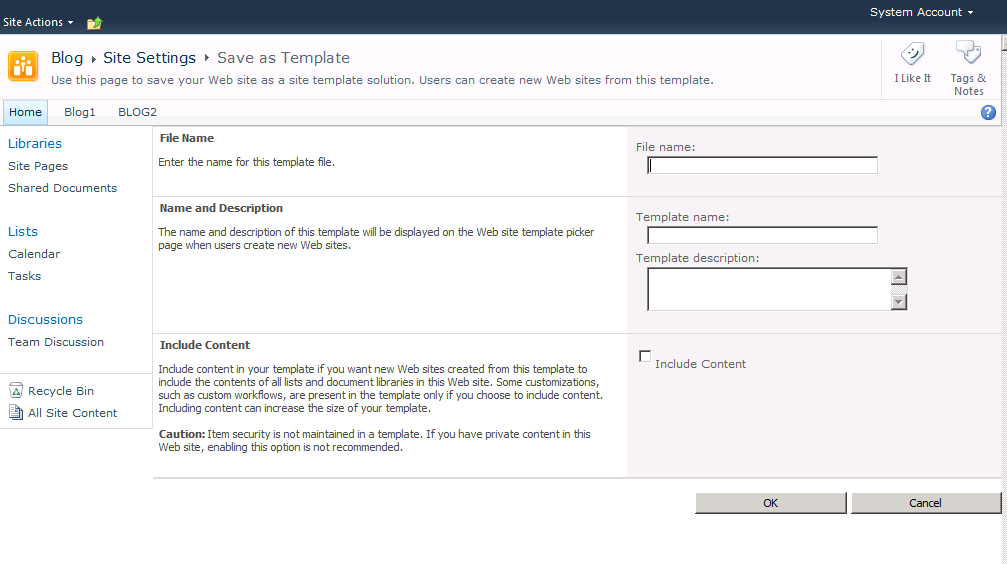
Task: Open the Shared Documents library link
Action: 62,188
